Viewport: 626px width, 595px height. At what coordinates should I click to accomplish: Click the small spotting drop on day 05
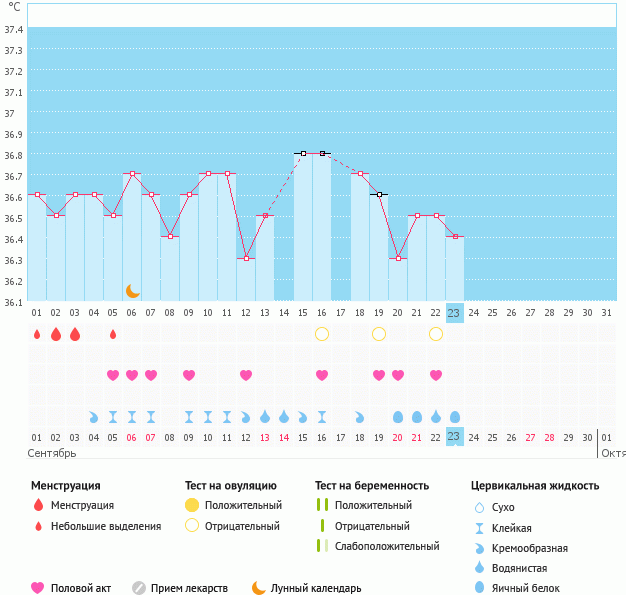[113, 334]
